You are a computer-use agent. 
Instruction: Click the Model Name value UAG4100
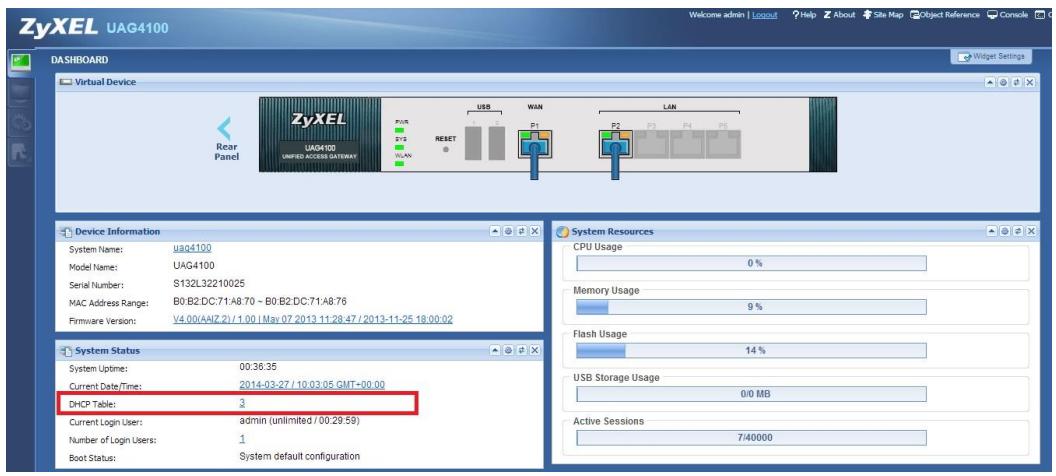pos(194,266)
